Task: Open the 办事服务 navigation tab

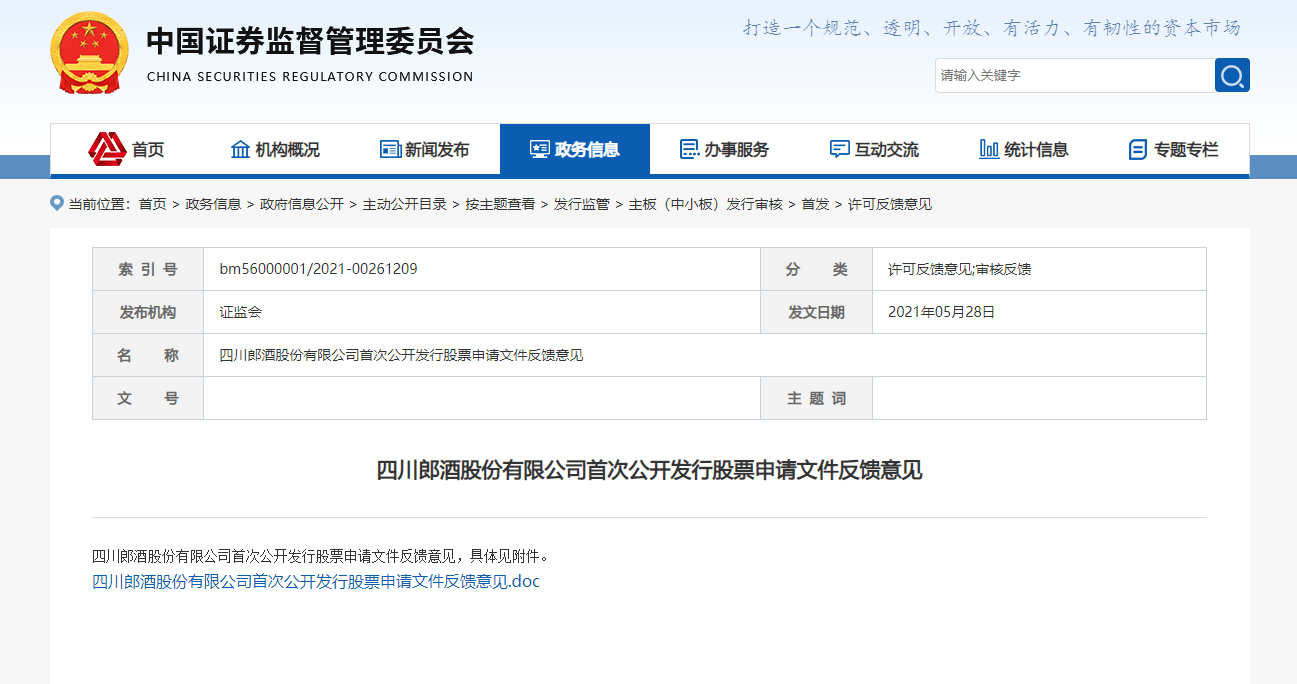Action: pyautogui.click(x=725, y=149)
